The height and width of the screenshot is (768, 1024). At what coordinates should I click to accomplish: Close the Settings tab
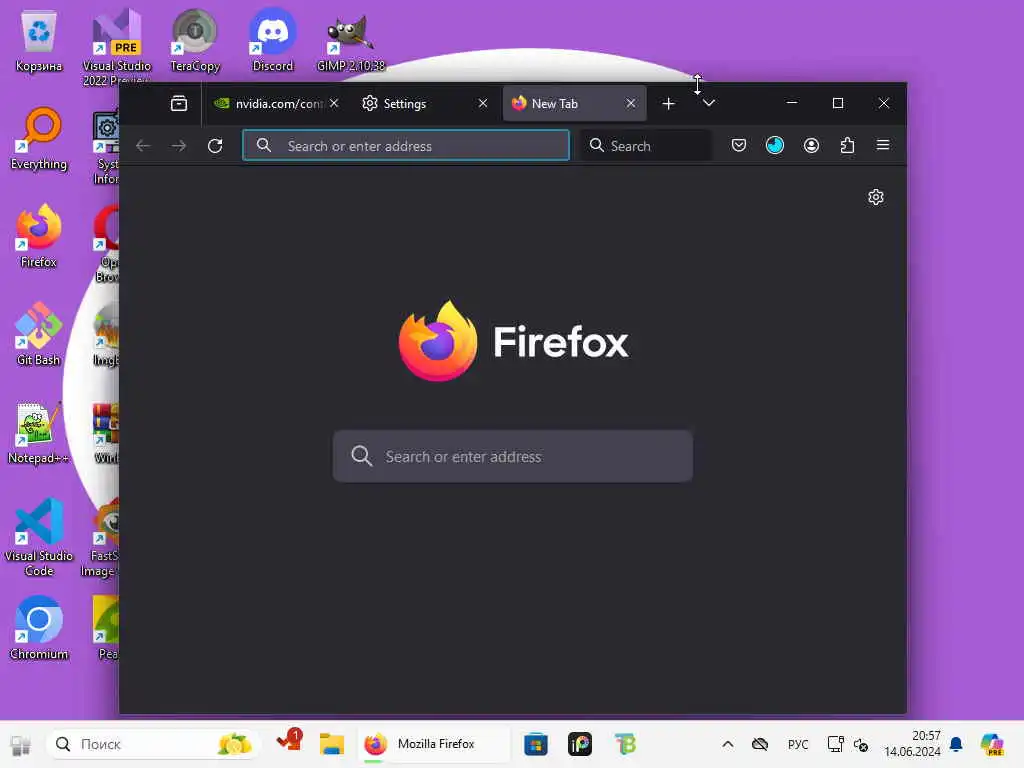tap(483, 103)
